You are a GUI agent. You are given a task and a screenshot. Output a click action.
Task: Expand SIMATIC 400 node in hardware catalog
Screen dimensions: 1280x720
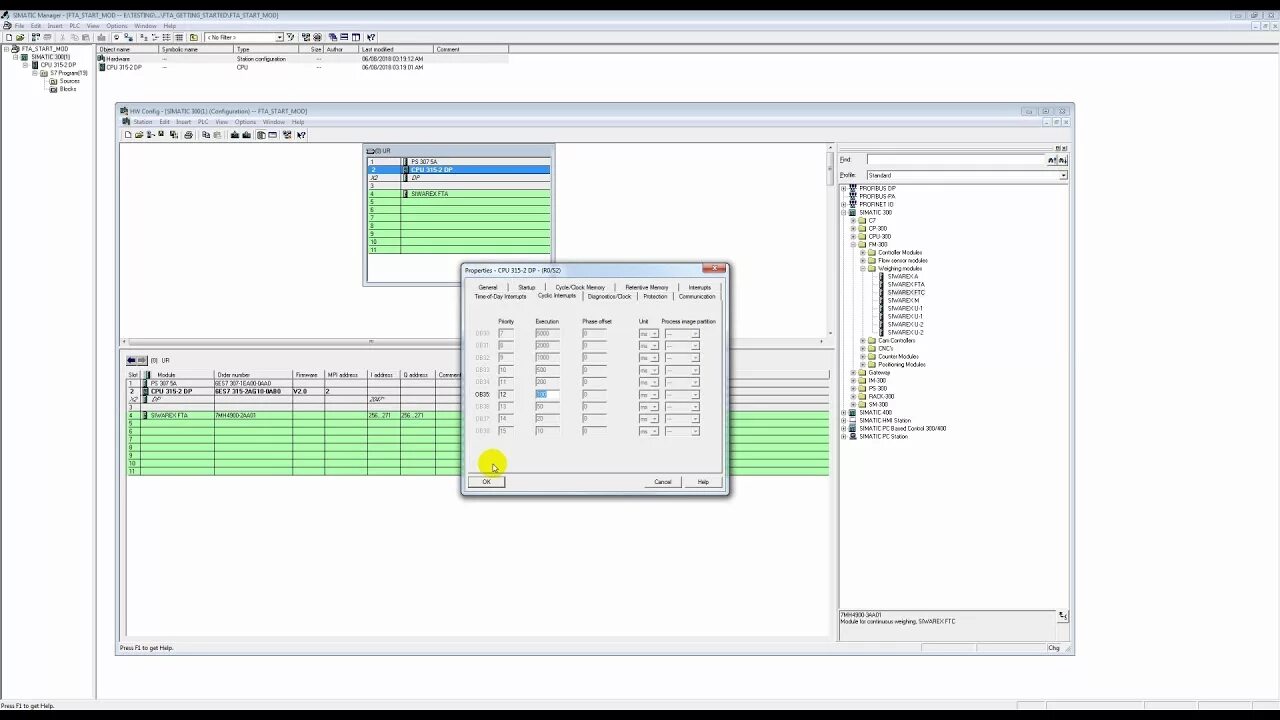[844, 412]
